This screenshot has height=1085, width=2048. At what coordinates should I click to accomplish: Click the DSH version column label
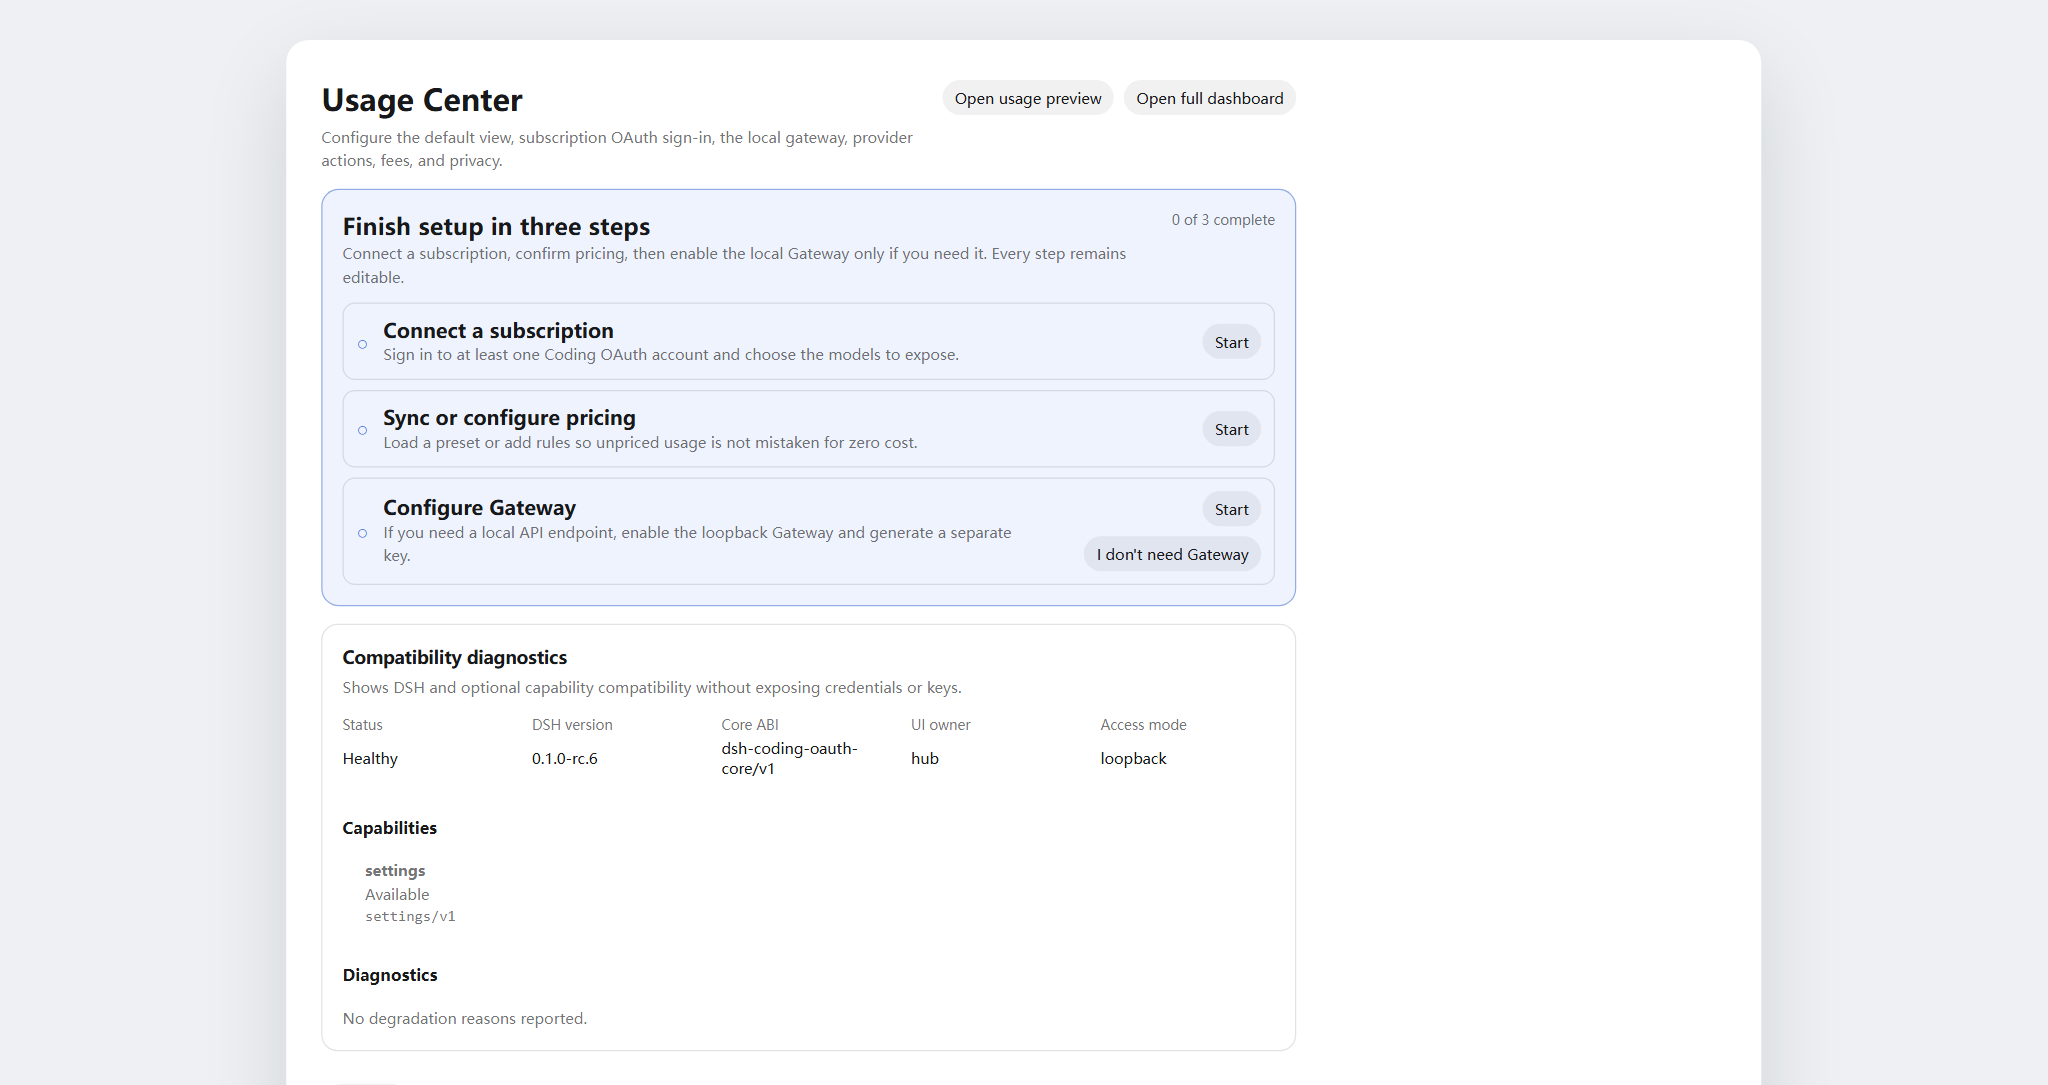point(572,724)
